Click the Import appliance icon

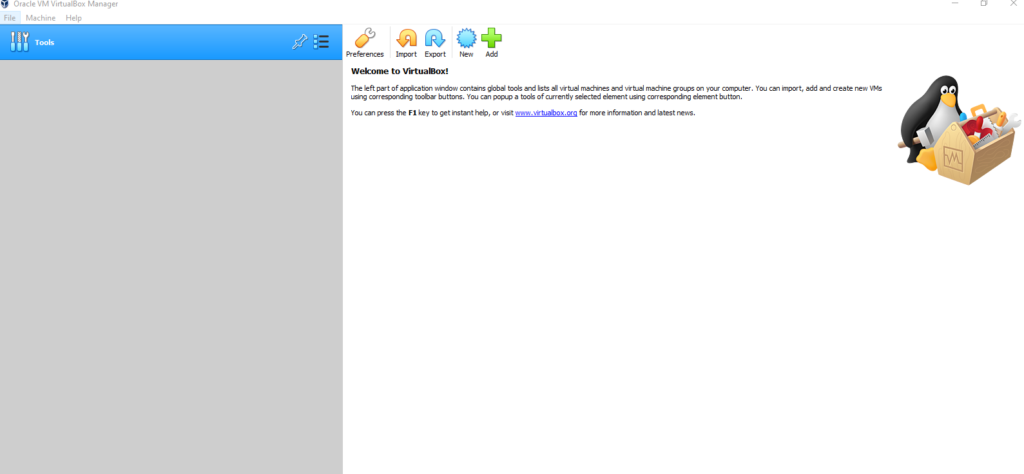(x=406, y=43)
